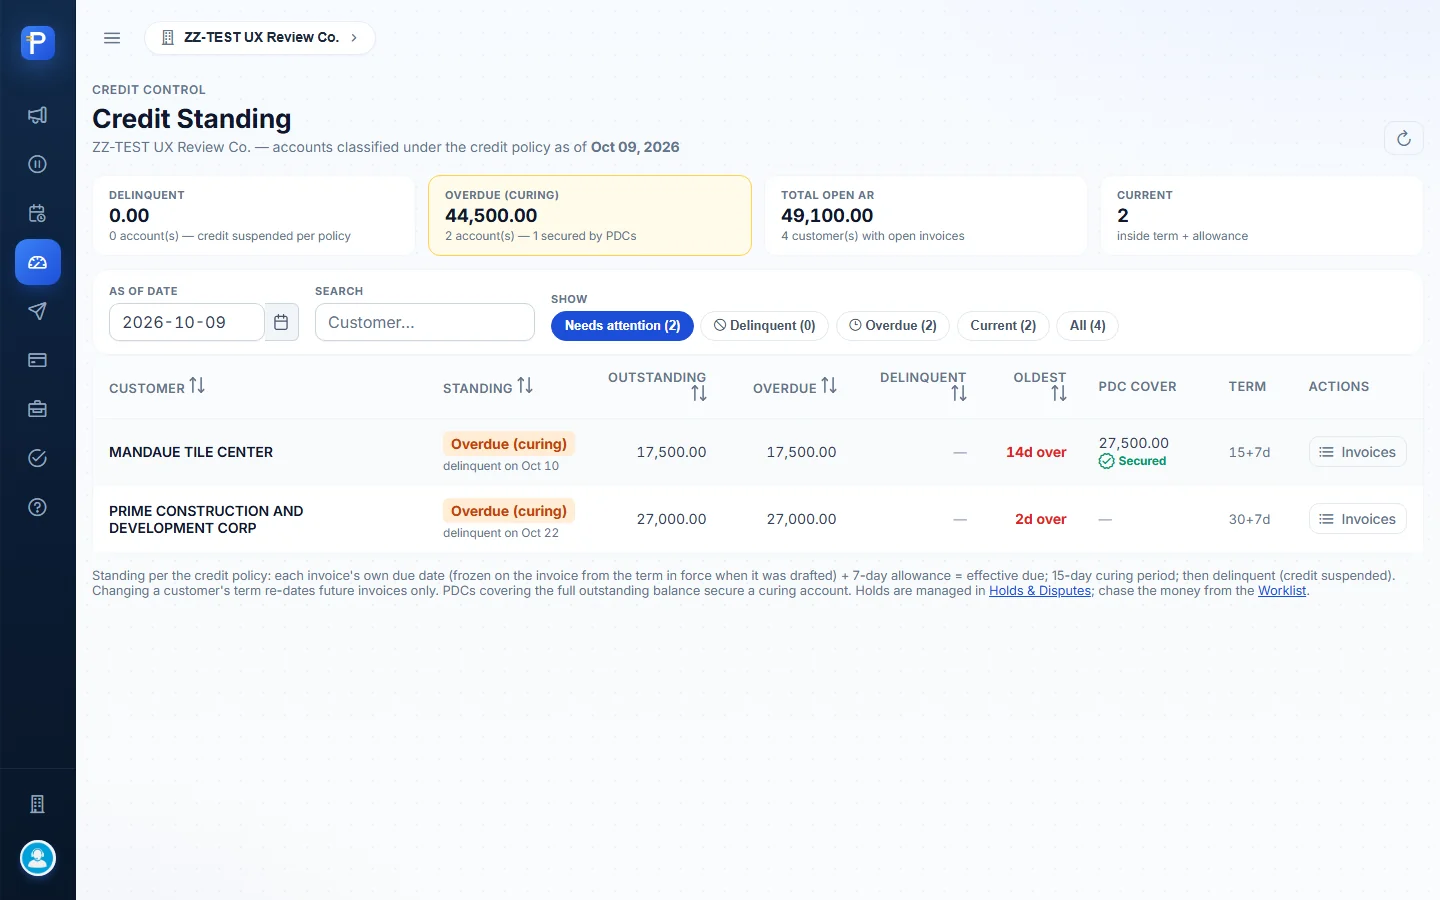Select the Delinquent 0.00 summary card
This screenshot has width=1440, height=900.
(x=254, y=215)
